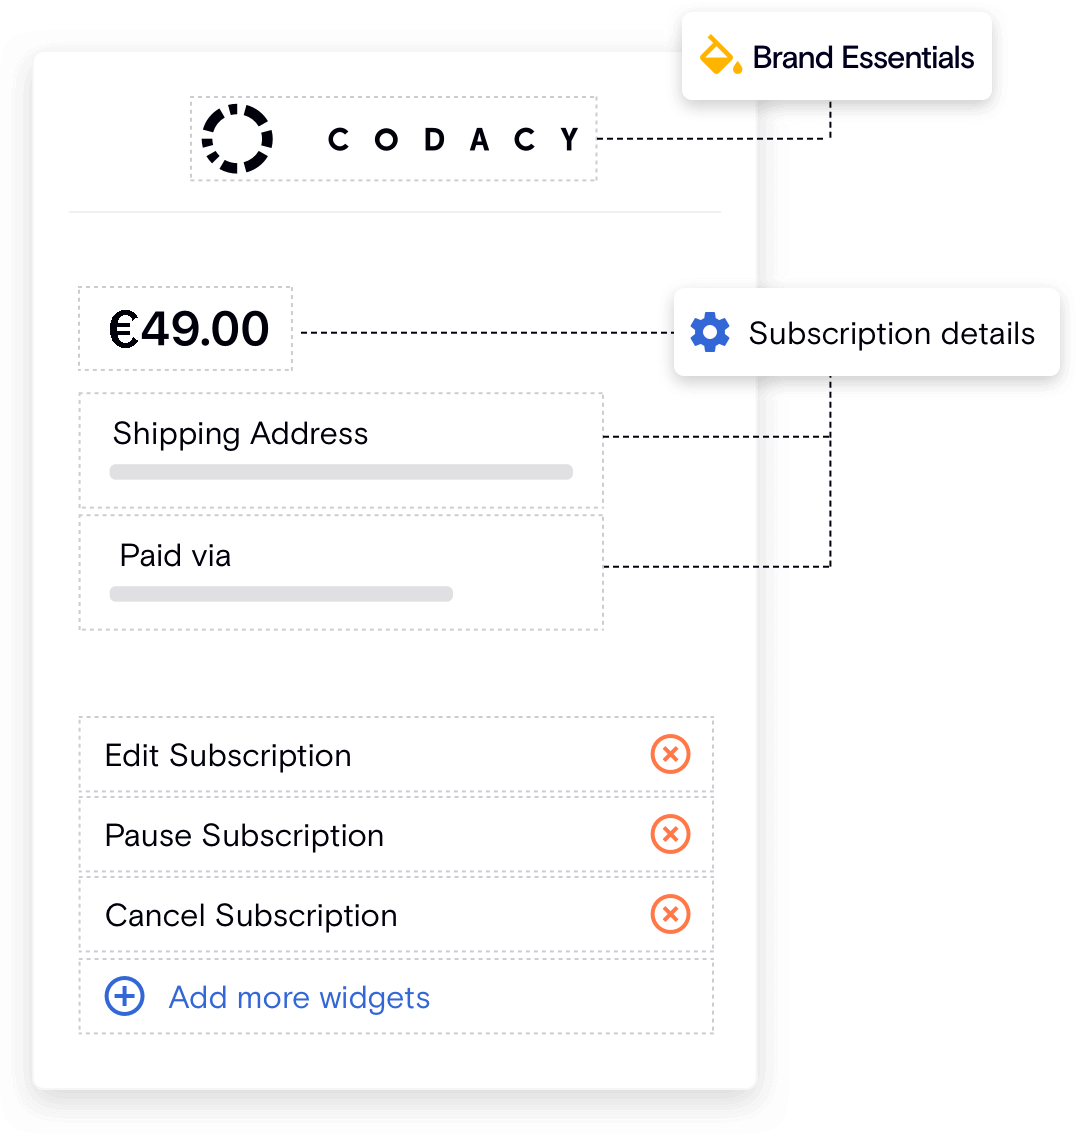Click the paint bucket Brand Essentials icon
Viewport: 1078px width, 1134px height.
(720, 56)
